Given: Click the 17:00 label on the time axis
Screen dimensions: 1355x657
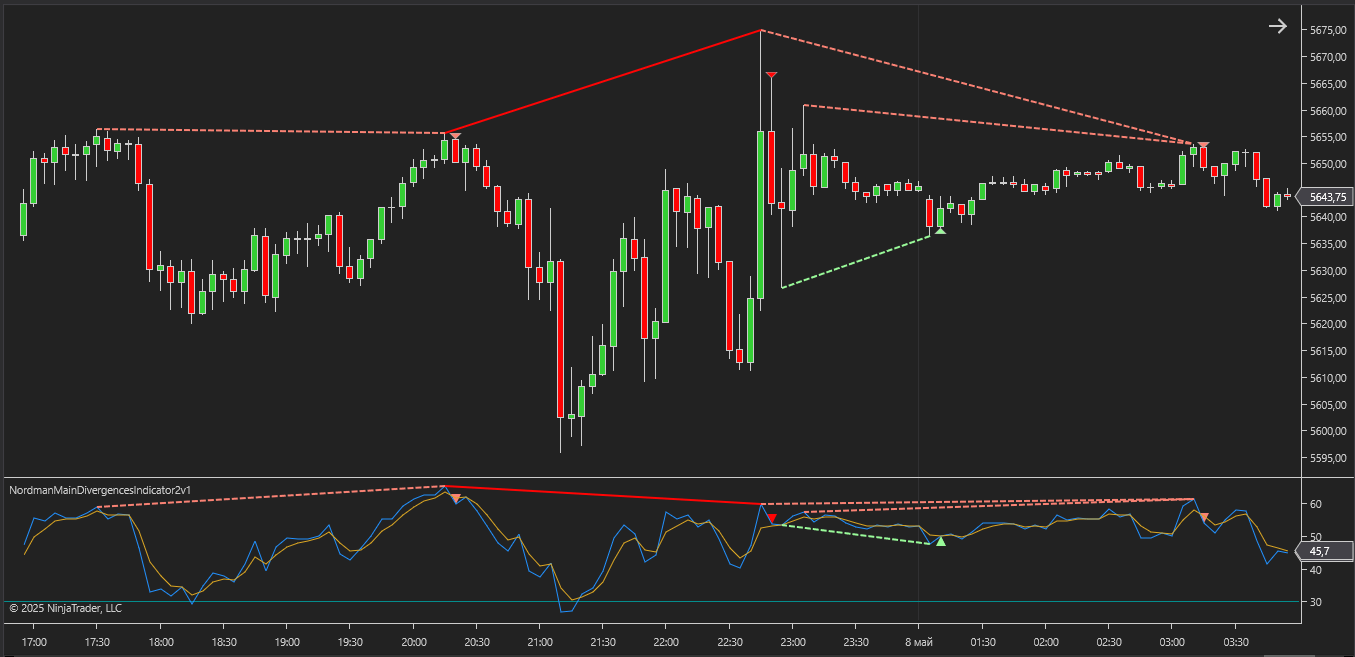Looking at the screenshot, I should tap(34, 642).
